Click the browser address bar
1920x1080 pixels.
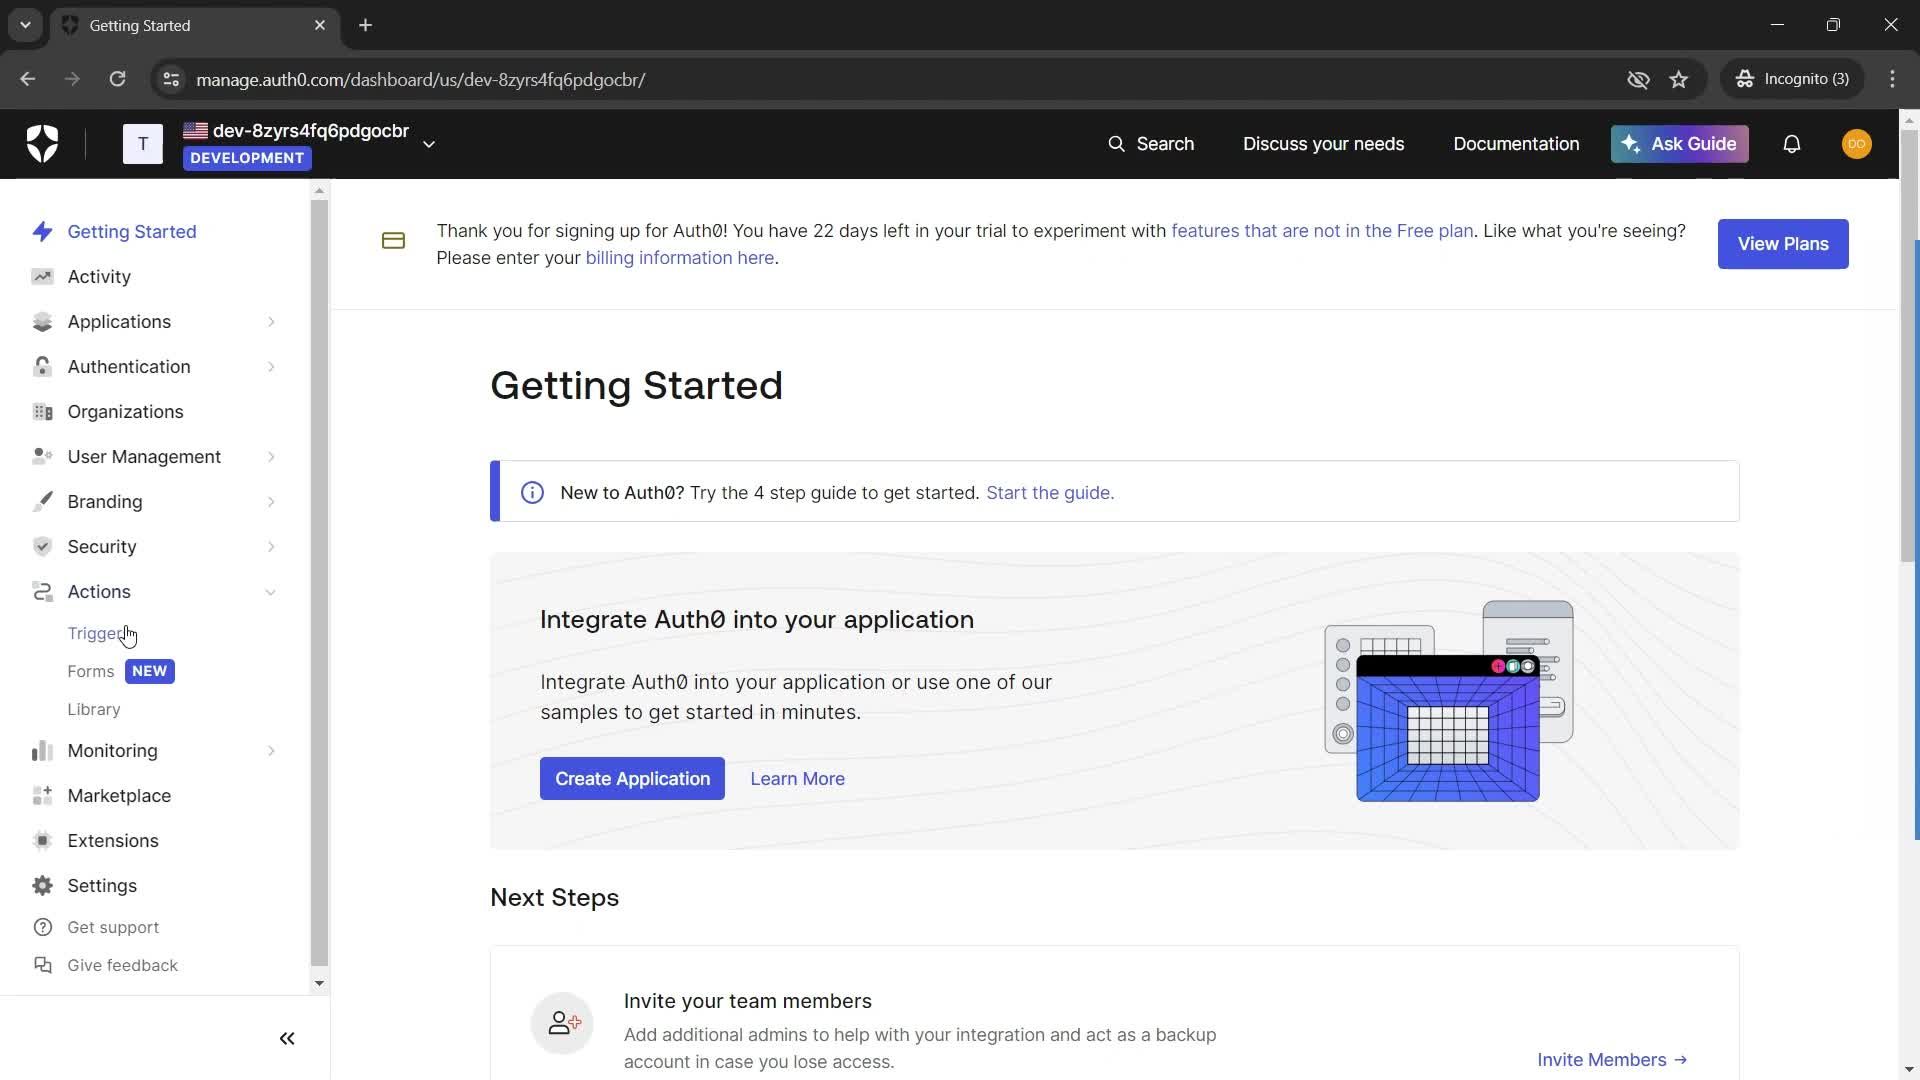(900, 79)
